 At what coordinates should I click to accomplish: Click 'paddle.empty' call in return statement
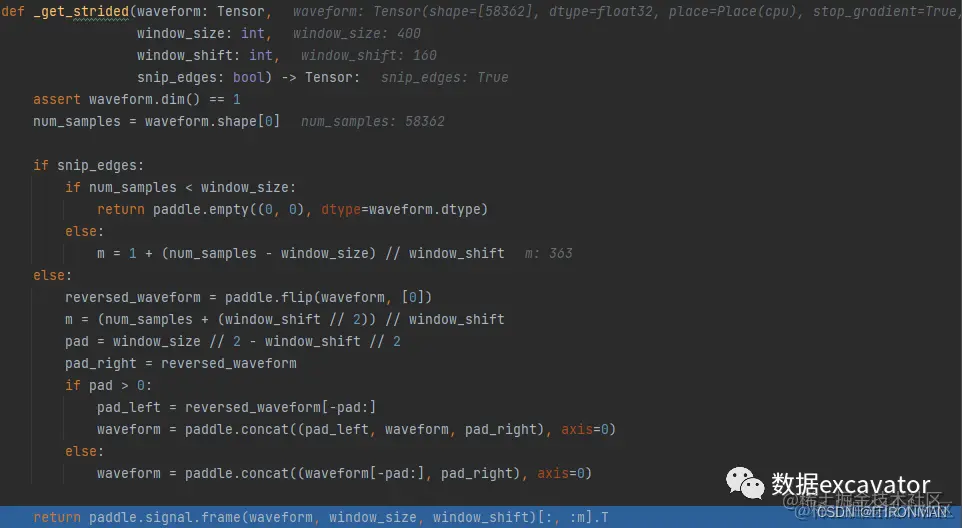[201, 210]
